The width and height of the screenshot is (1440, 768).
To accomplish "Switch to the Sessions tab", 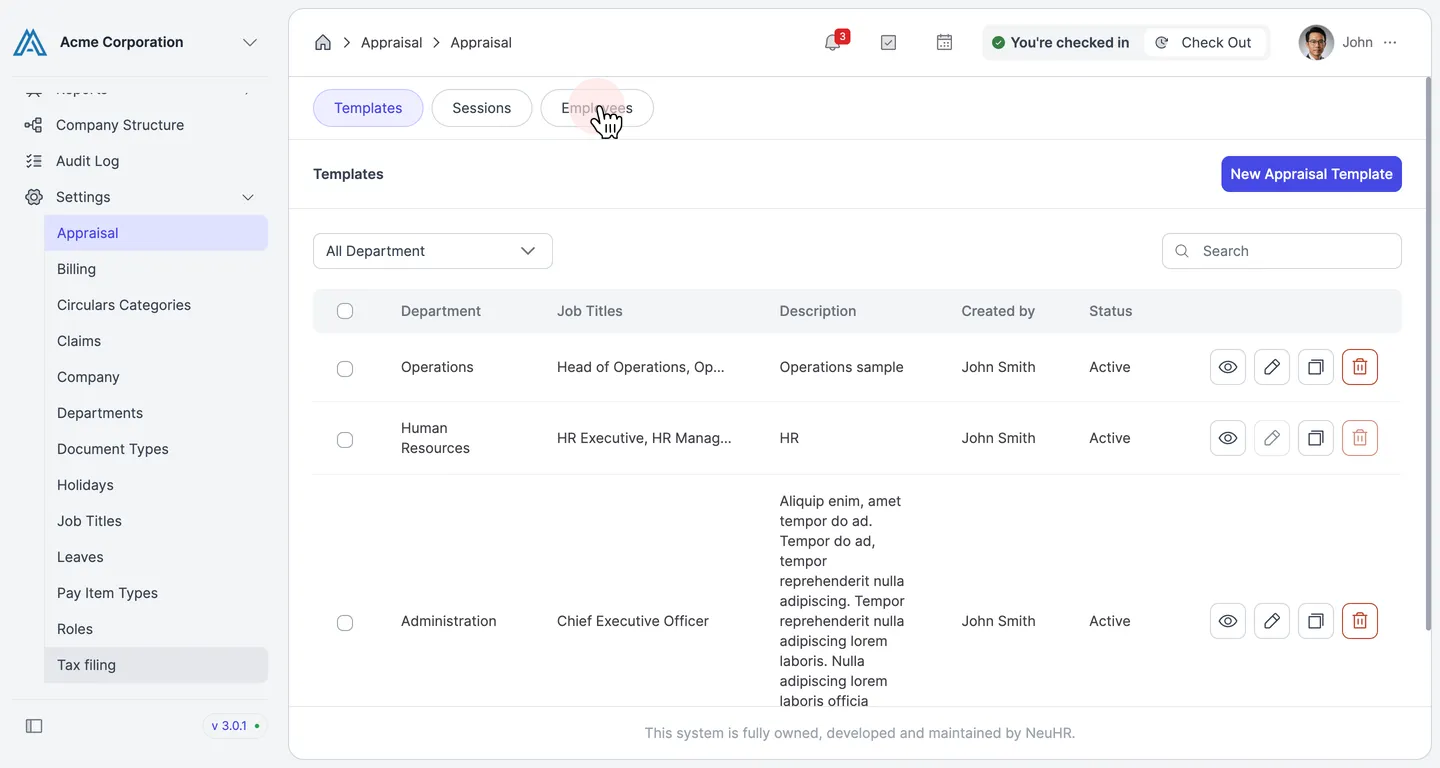I will point(482,108).
